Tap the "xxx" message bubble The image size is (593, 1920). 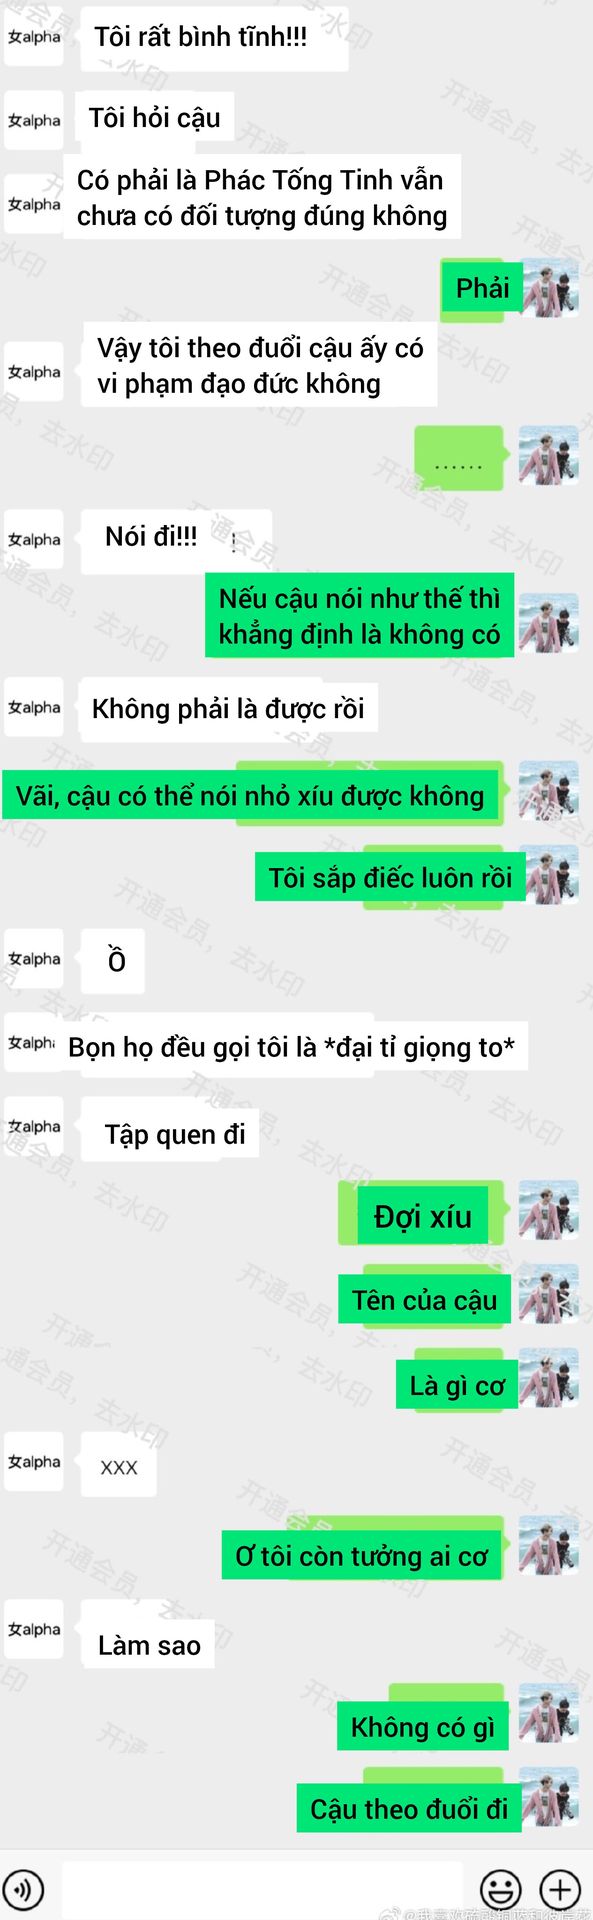click(118, 1465)
